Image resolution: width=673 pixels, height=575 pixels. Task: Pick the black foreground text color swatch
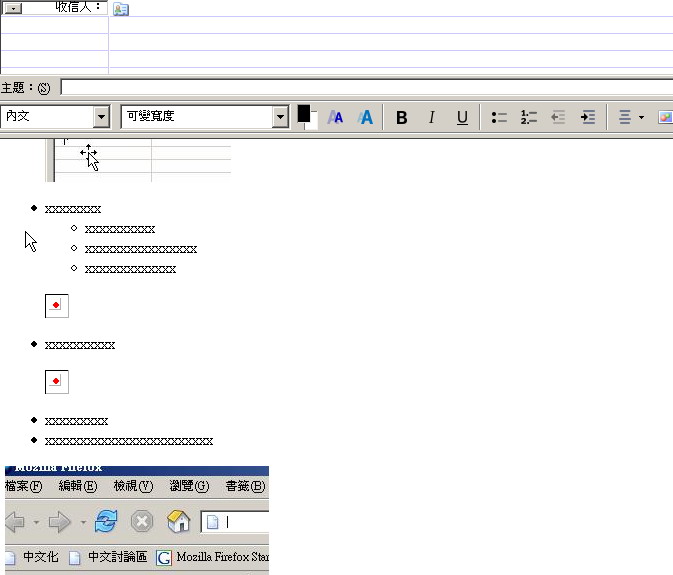303,114
